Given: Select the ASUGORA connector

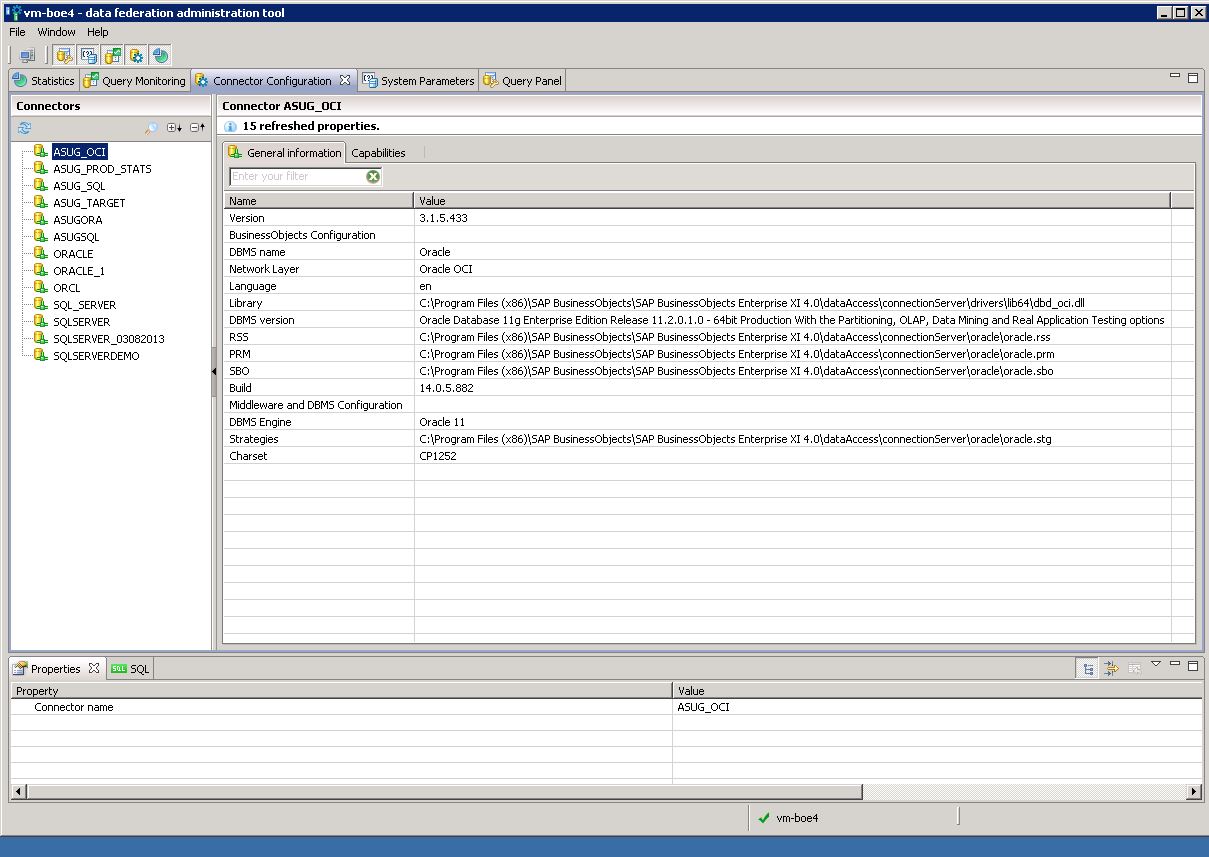Looking at the screenshot, I should click(77, 220).
